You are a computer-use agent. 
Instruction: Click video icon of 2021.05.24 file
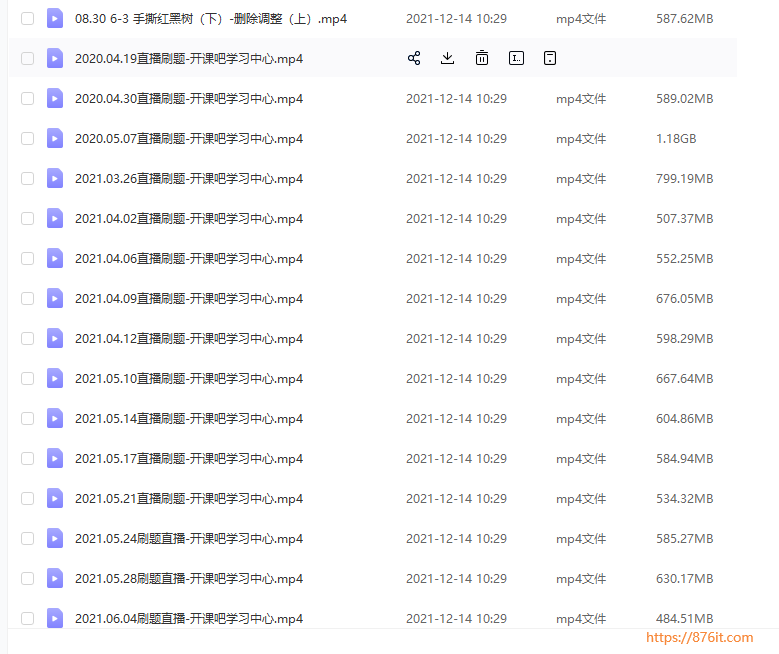click(55, 538)
